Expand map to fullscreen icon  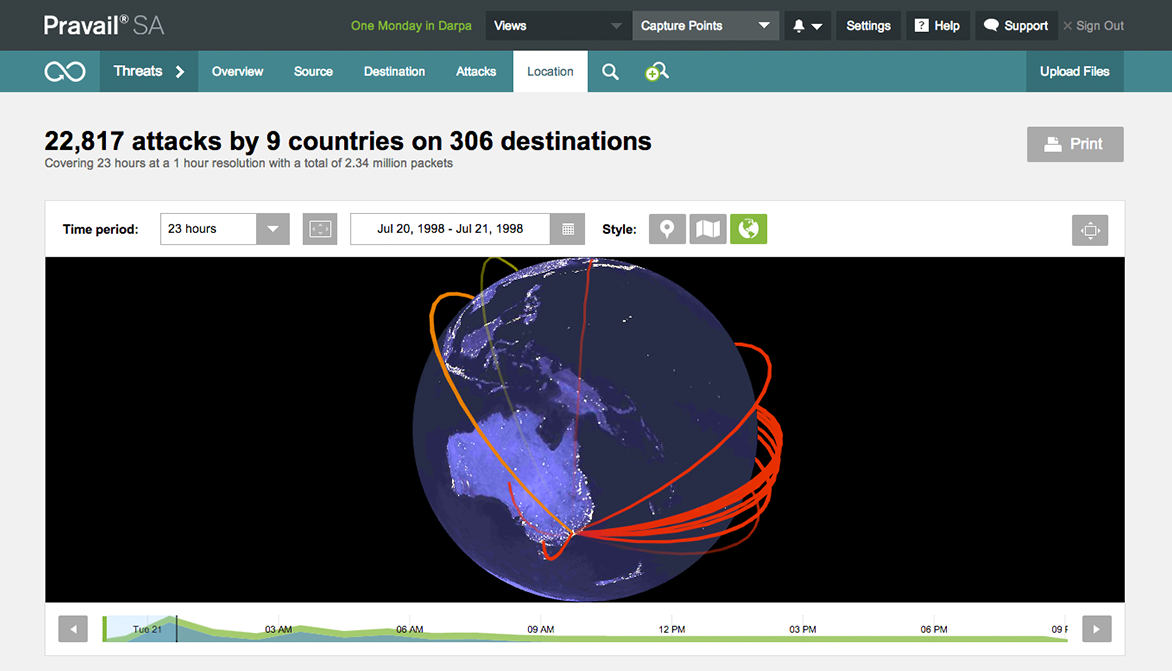1090,230
